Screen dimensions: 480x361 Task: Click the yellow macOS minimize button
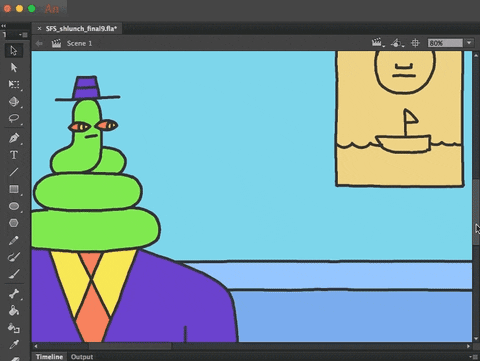[20, 8]
